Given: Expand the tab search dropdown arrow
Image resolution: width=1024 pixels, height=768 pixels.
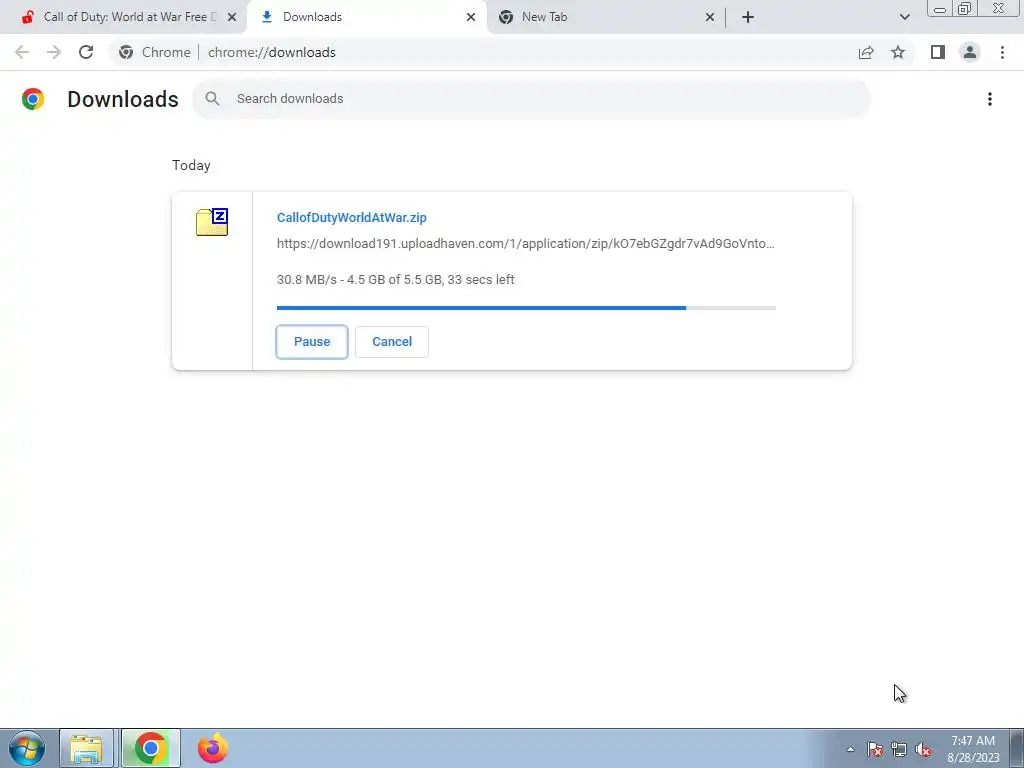Looking at the screenshot, I should click(x=904, y=17).
